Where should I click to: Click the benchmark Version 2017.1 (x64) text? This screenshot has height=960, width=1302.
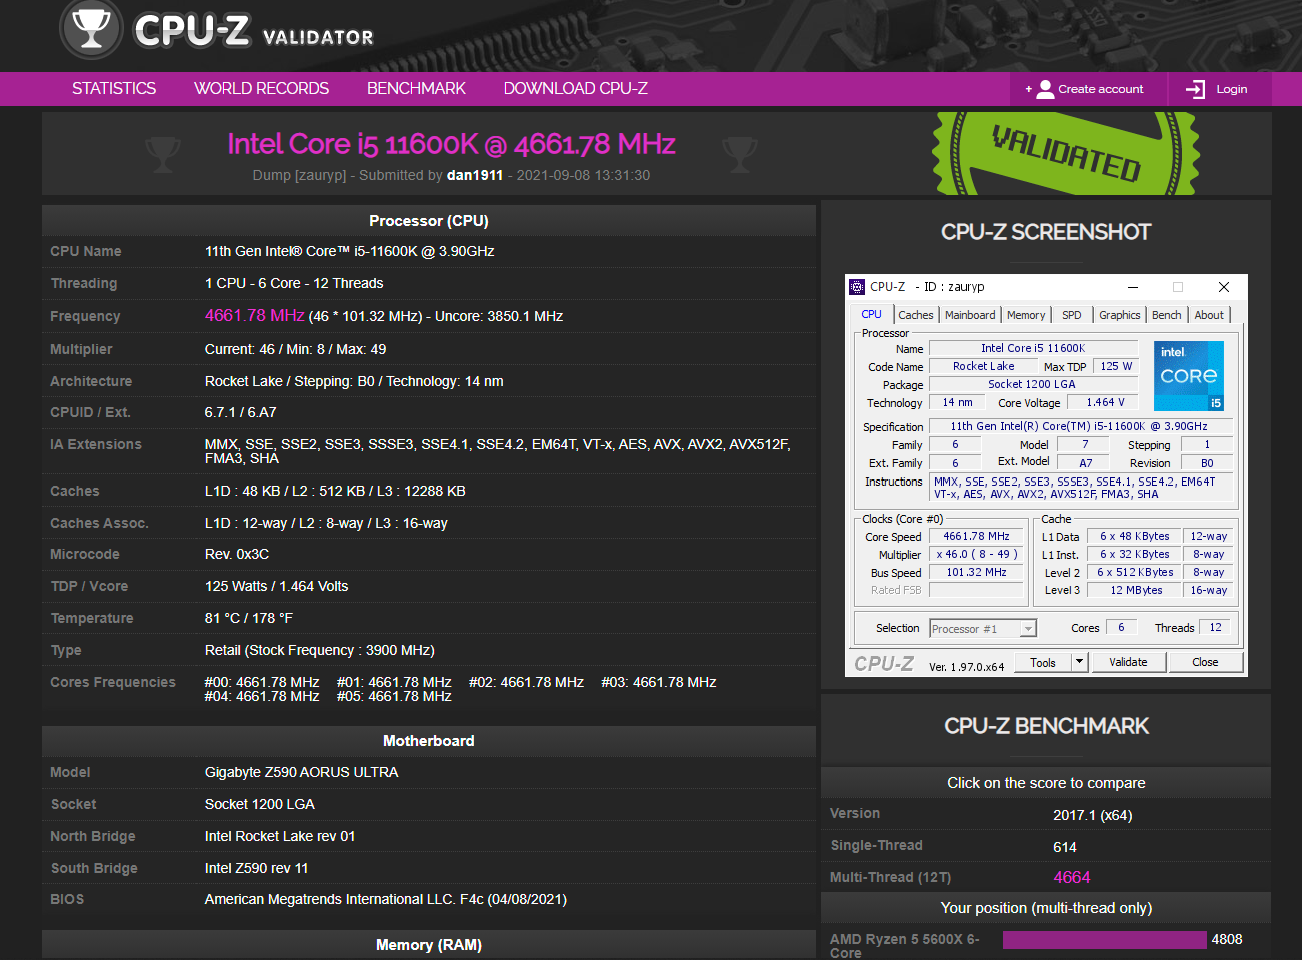coord(1093,816)
